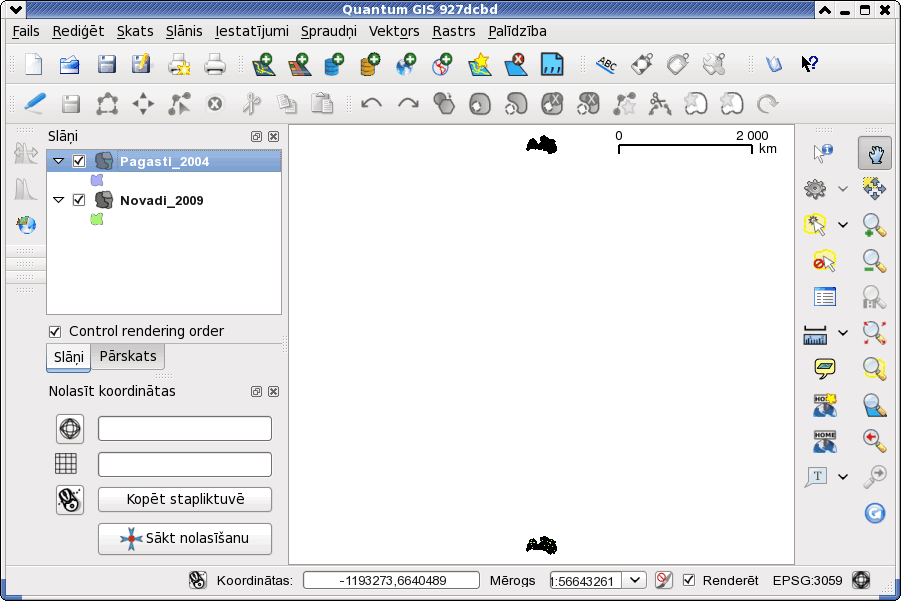Add a vector layer
The image size is (901, 601).
coord(264,64)
